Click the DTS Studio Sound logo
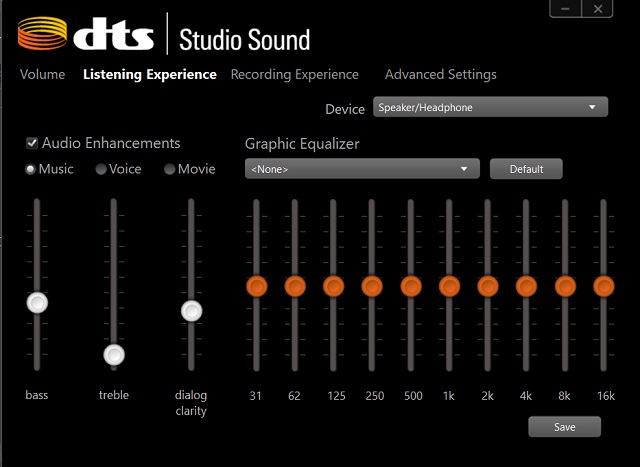The height and width of the screenshot is (467, 640). pos(165,37)
